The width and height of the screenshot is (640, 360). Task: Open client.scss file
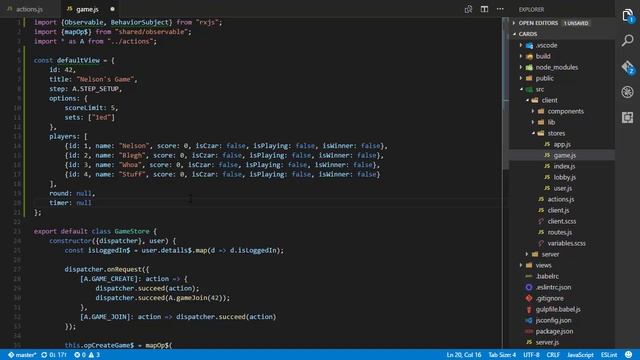(x=562, y=221)
